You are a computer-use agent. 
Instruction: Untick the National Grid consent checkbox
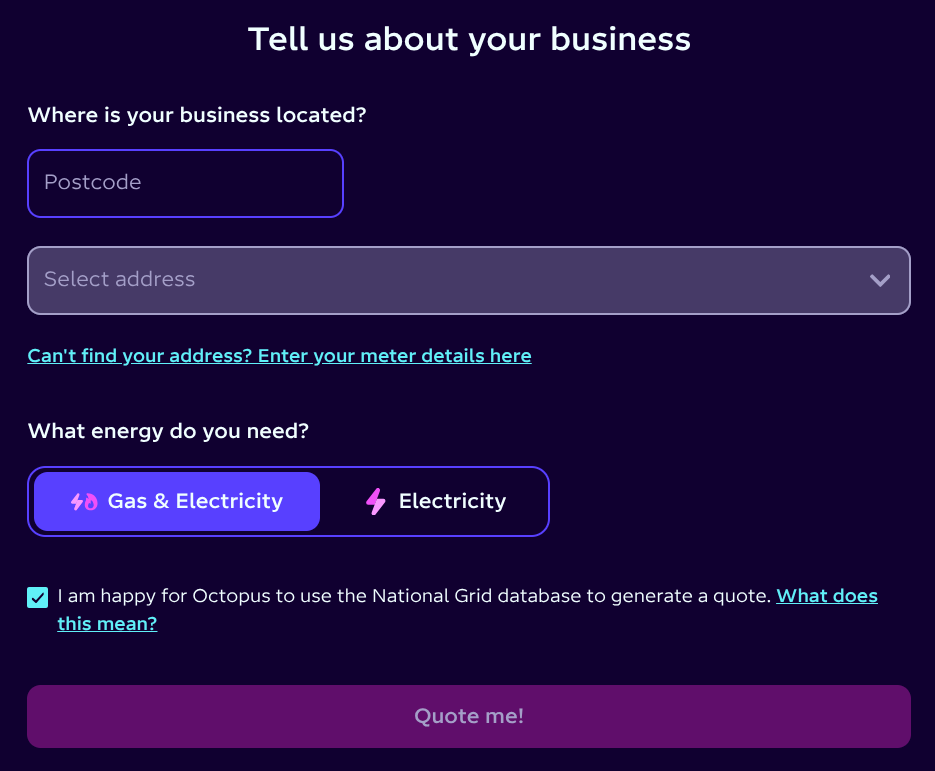click(x=38, y=598)
